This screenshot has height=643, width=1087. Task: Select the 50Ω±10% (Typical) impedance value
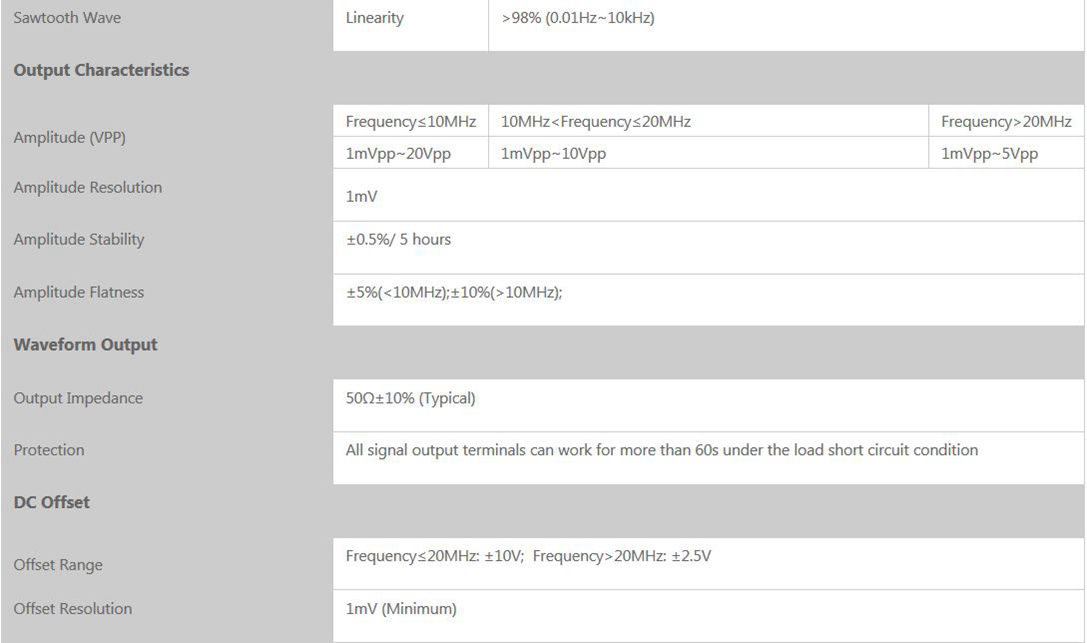(410, 399)
